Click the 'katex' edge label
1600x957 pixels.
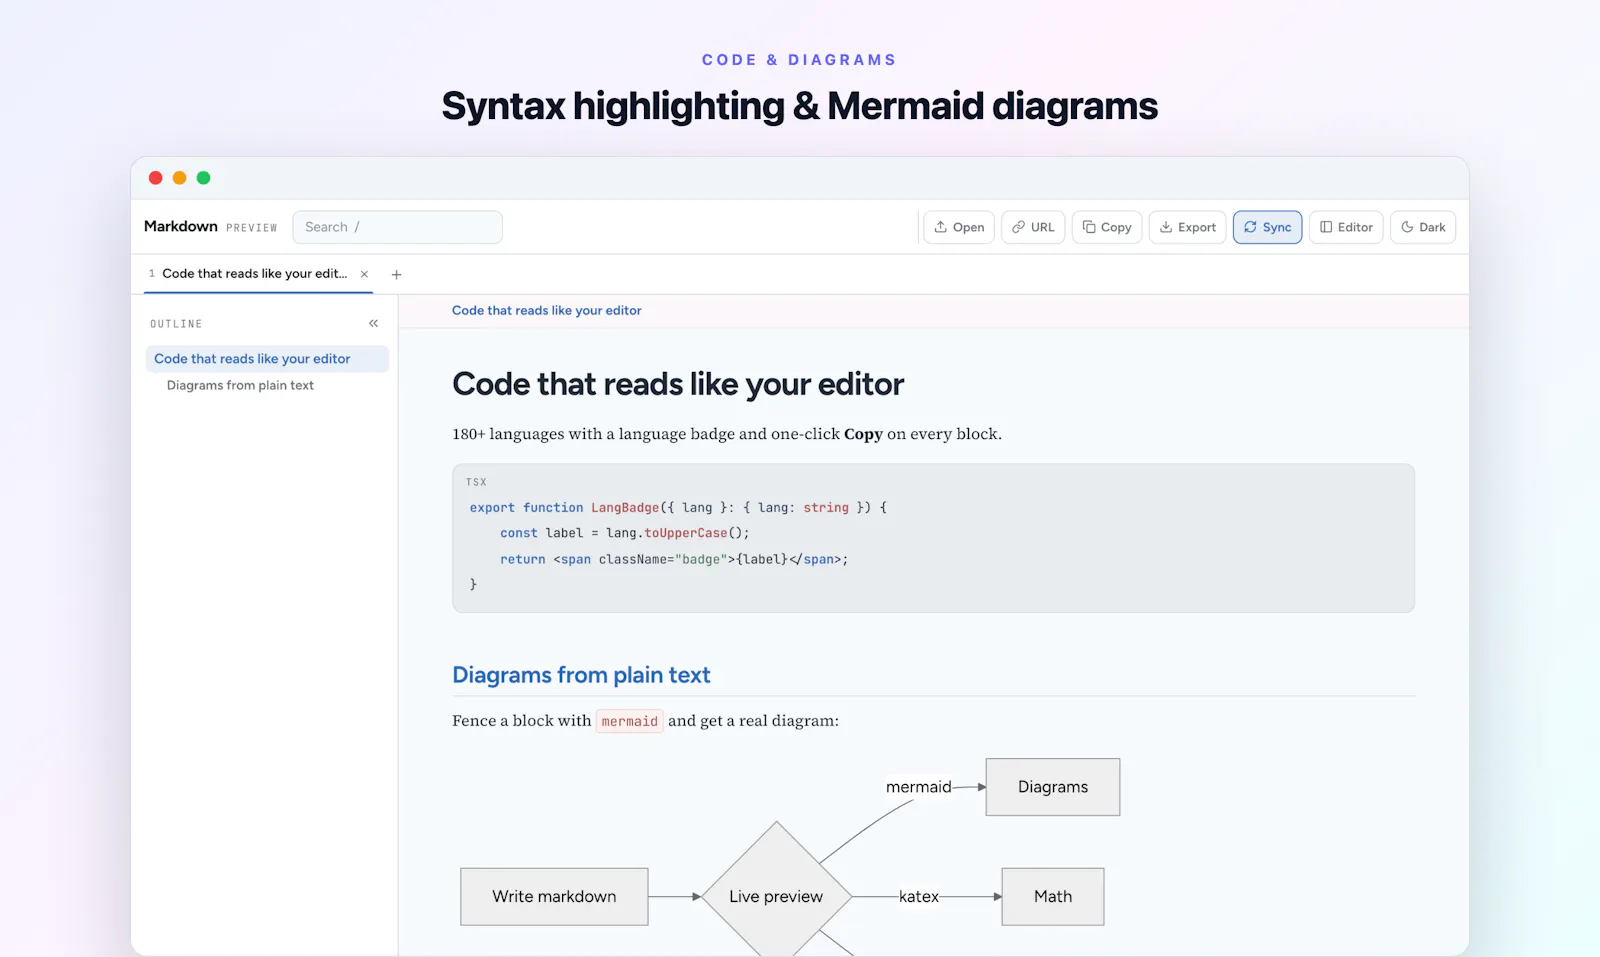click(x=919, y=897)
